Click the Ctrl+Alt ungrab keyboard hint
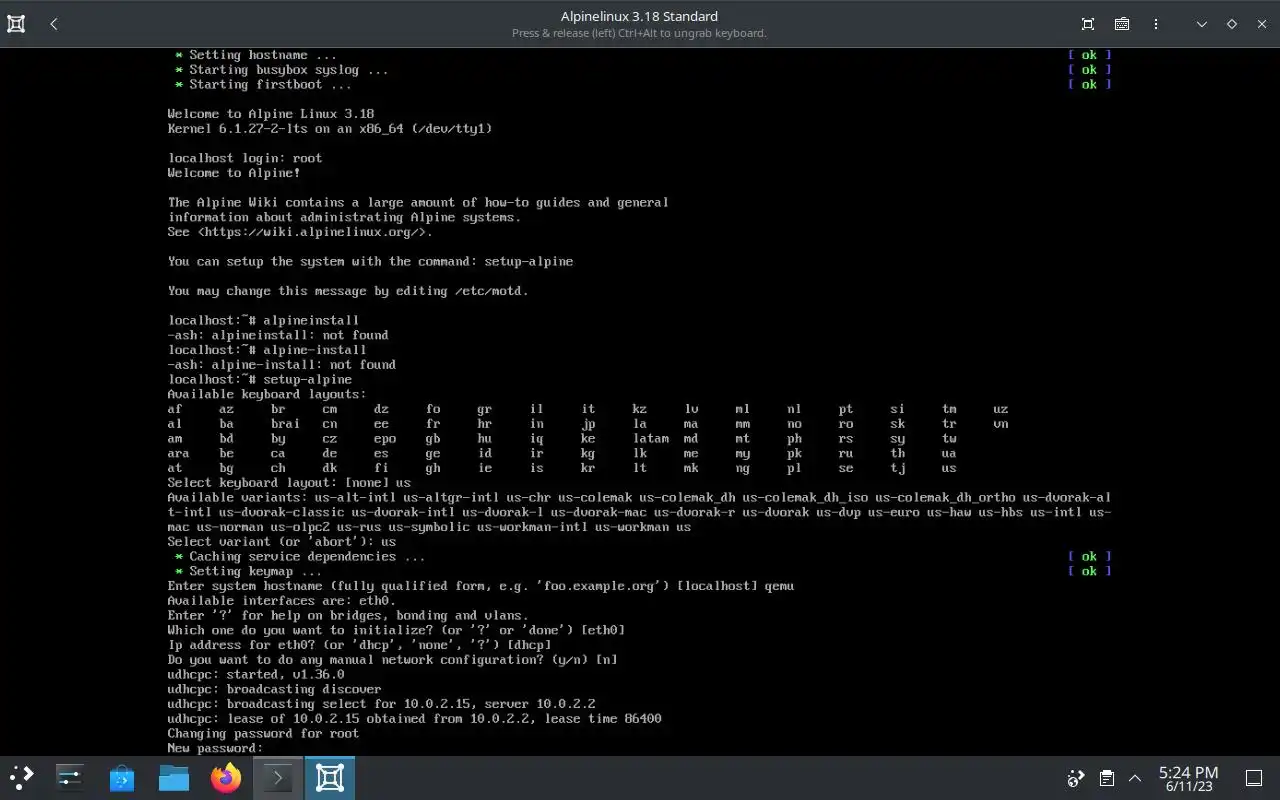Image resolution: width=1280 pixels, height=800 pixels. [639, 33]
